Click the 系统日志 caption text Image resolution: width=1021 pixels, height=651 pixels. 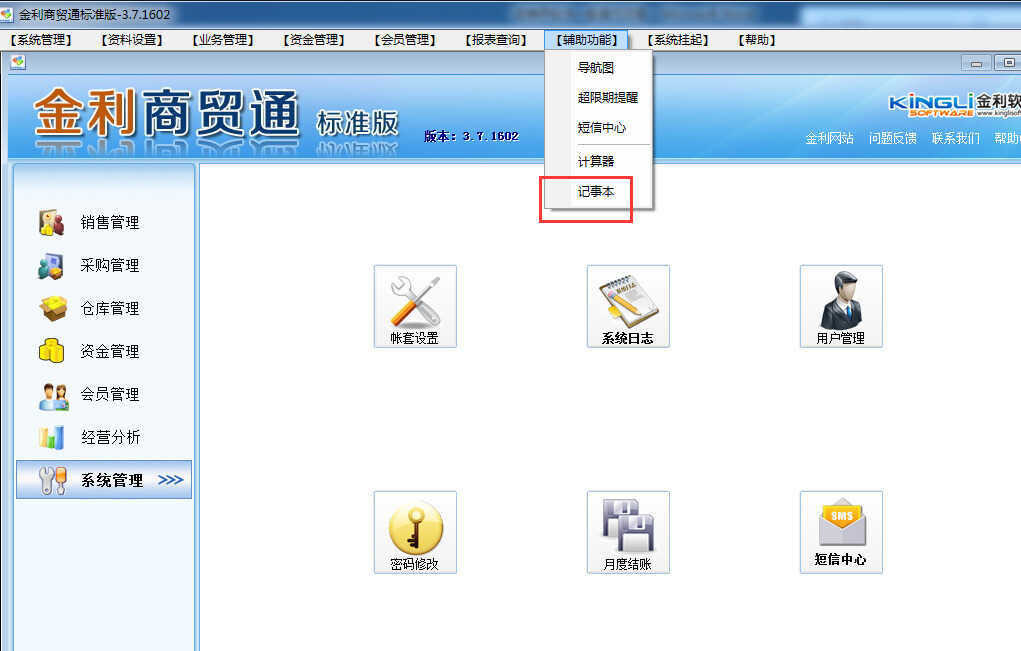pyautogui.click(x=628, y=338)
